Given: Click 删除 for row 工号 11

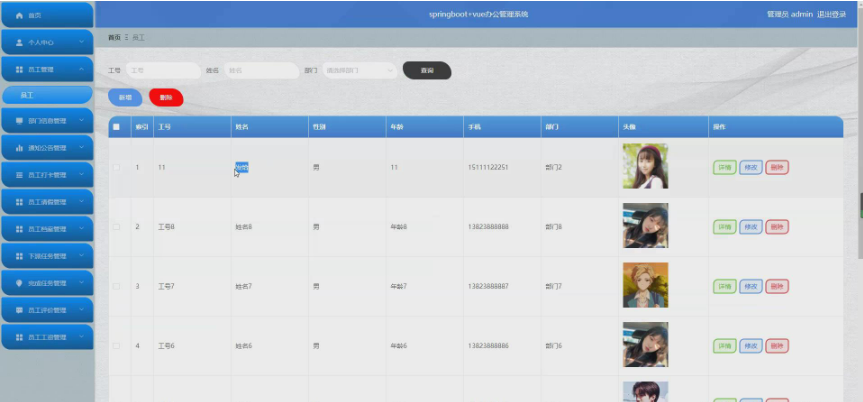Looking at the screenshot, I should [x=777, y=167].
